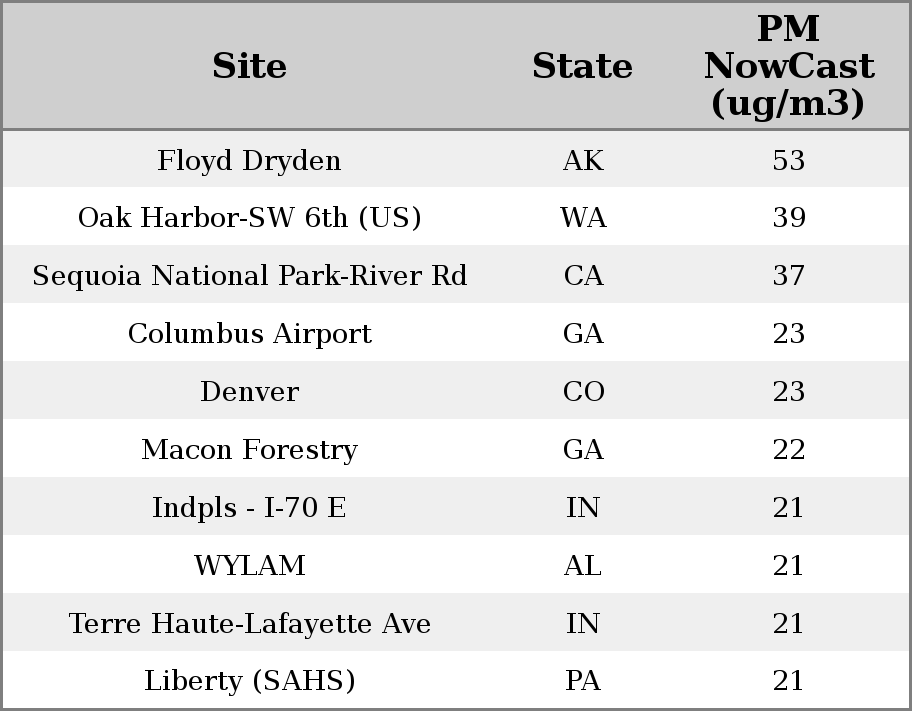Select the Columbus Airport site cell
912x711 pixels.
249,334
